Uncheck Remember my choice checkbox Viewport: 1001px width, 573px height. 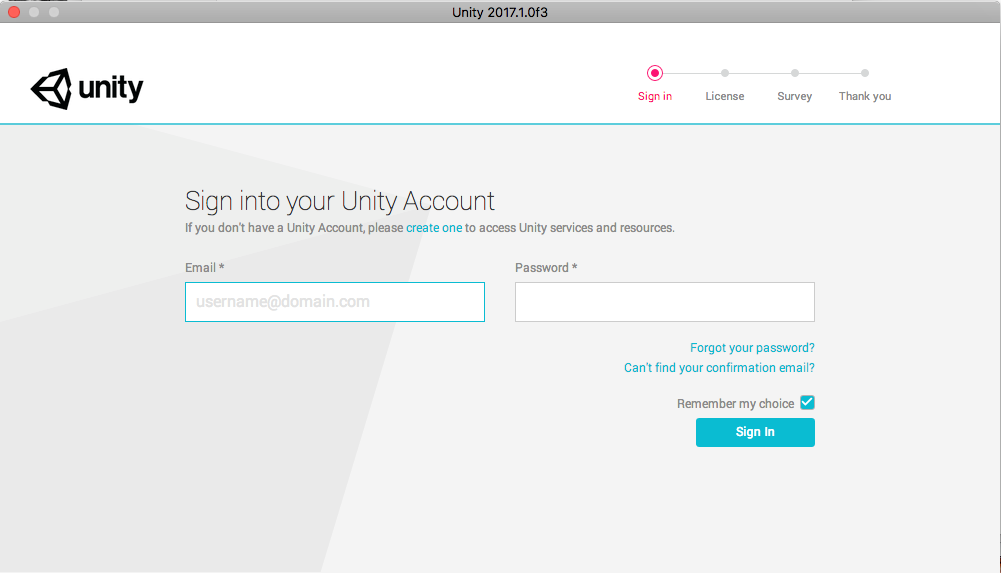807,403
